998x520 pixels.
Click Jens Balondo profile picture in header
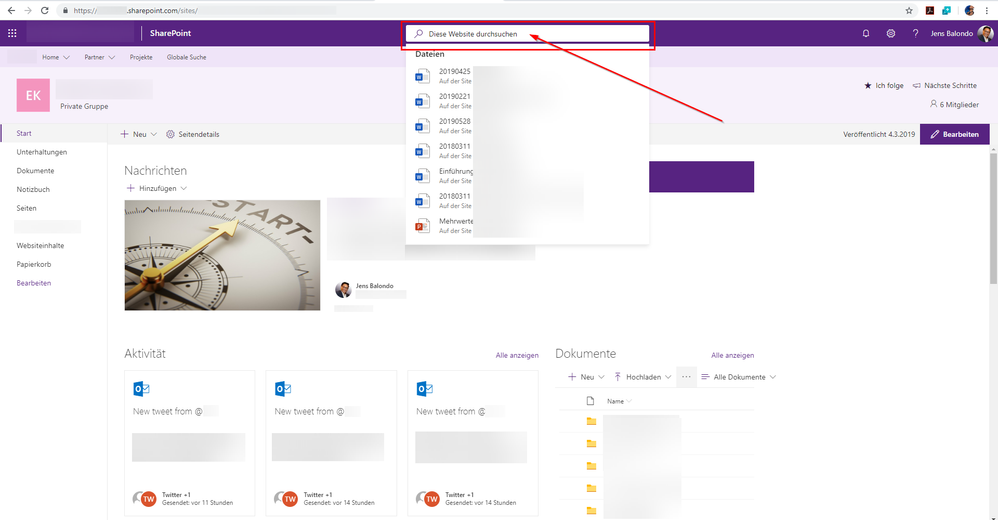pos(985,33)
